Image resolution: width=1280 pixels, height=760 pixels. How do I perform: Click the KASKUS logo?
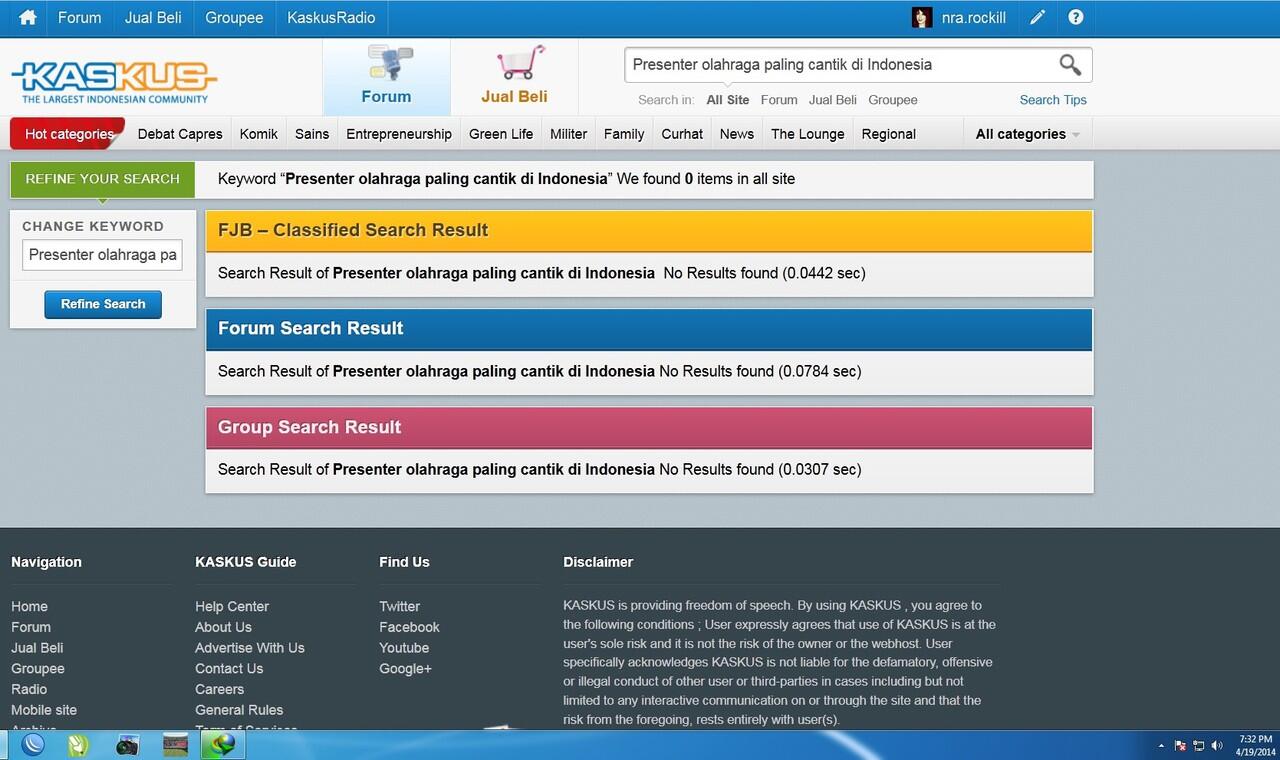114,82
